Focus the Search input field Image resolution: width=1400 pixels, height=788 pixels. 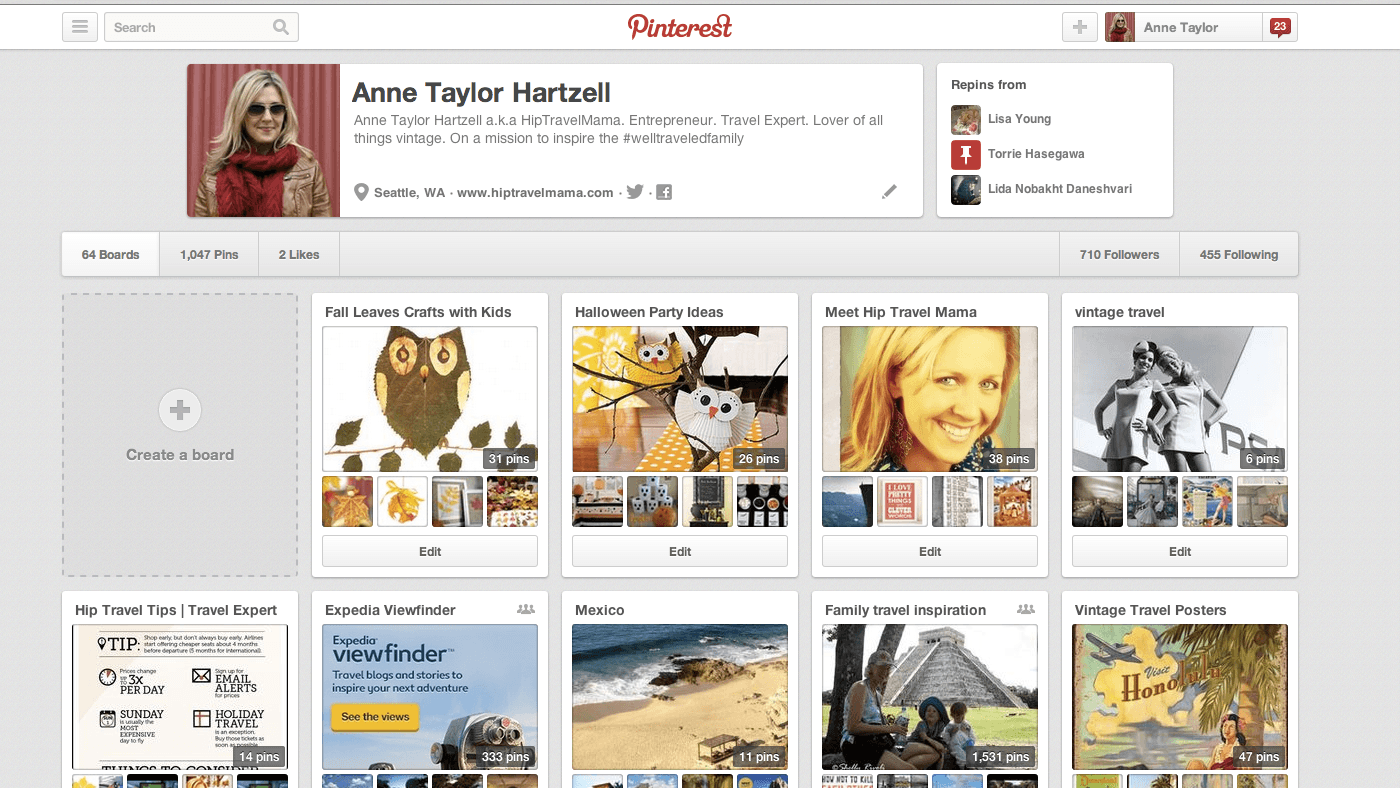coord(201,27)
